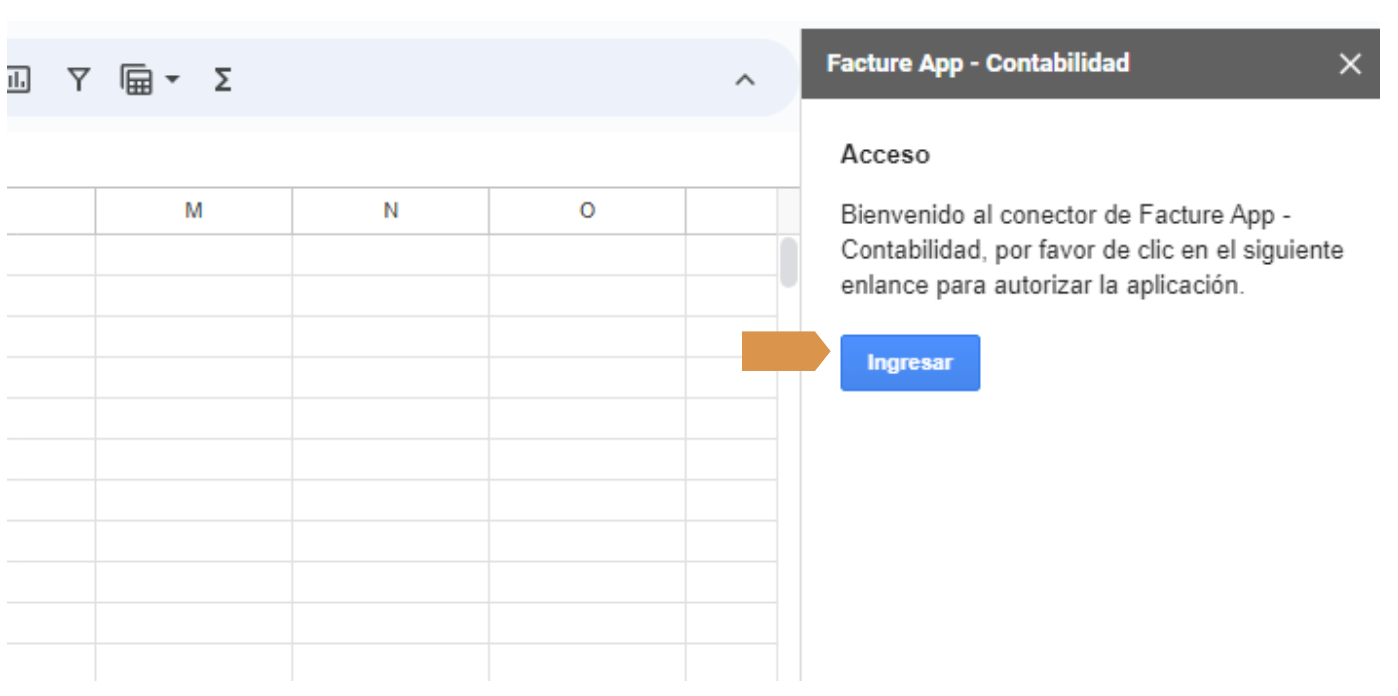The image size is (1398, 696).
Task: Select first visible cell in column M
Action: 194,255
